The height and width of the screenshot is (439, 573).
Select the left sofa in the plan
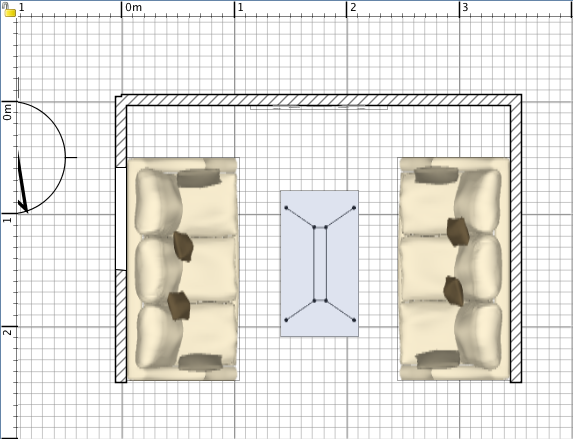(183, 269)
